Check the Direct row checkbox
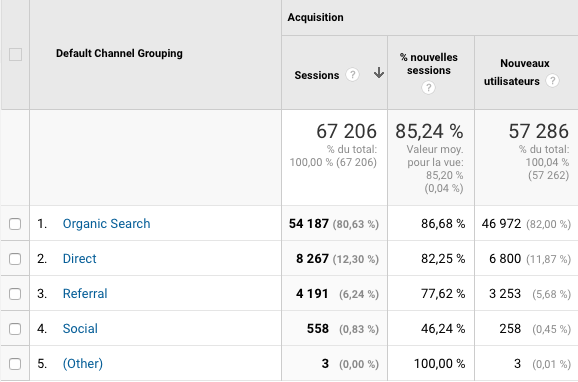The width and height of the screenshot is (578, 382). [15, 259]
